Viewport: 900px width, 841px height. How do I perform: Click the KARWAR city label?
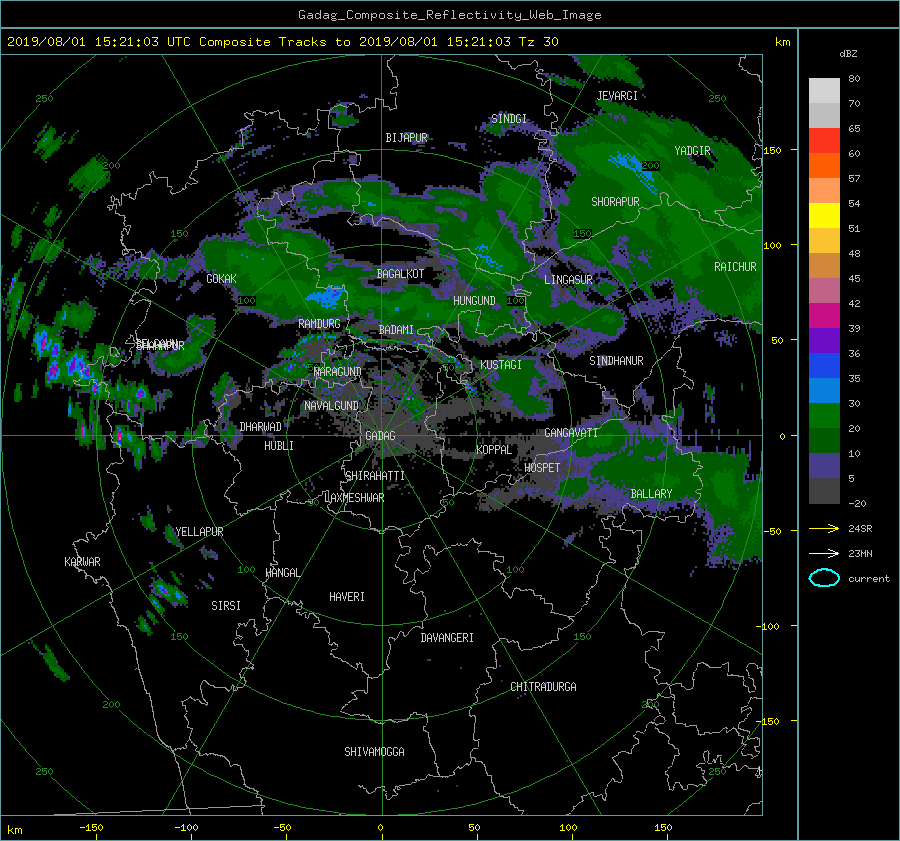[x=82, y=562]
